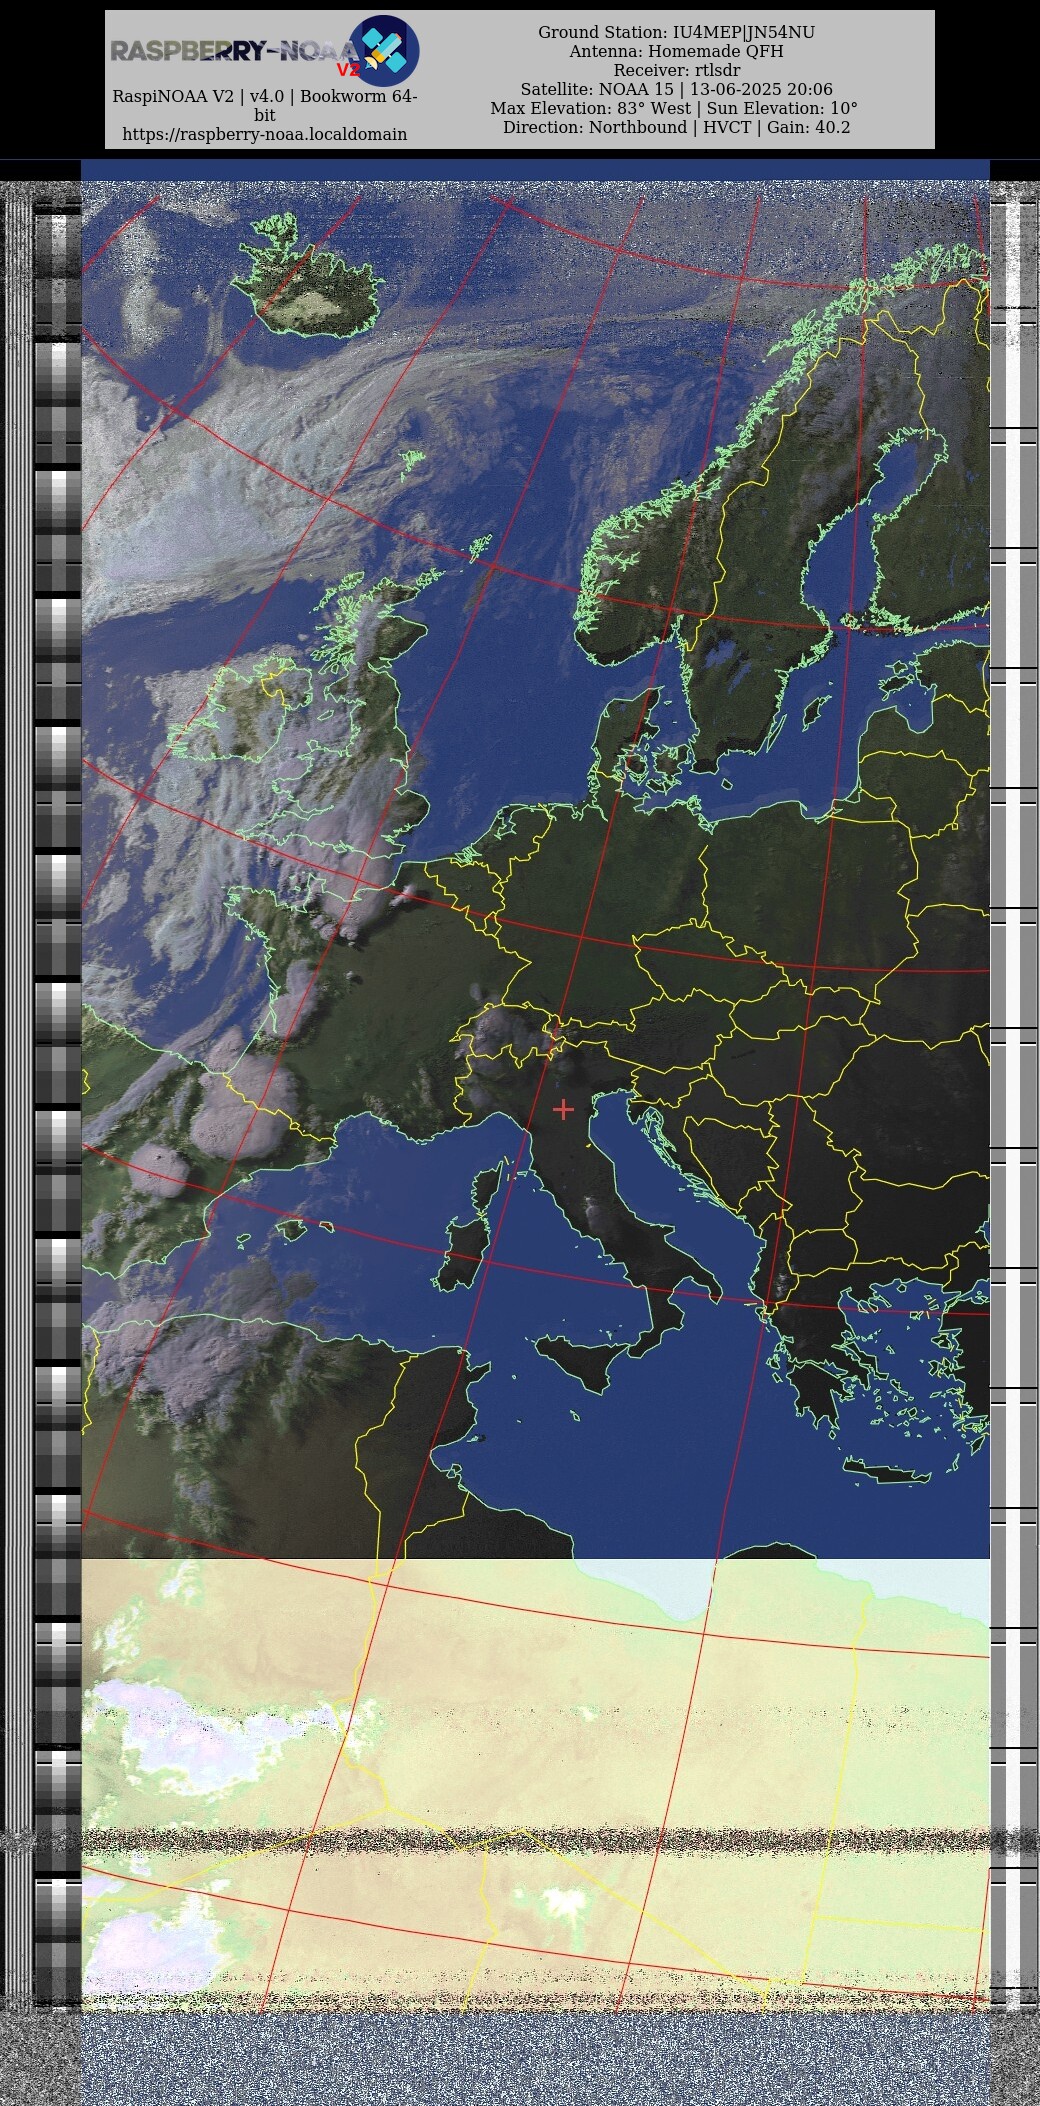Click the Raspberry-NOAA satellite logo icon
The image size is (1040, 2106).
point(384,50)
